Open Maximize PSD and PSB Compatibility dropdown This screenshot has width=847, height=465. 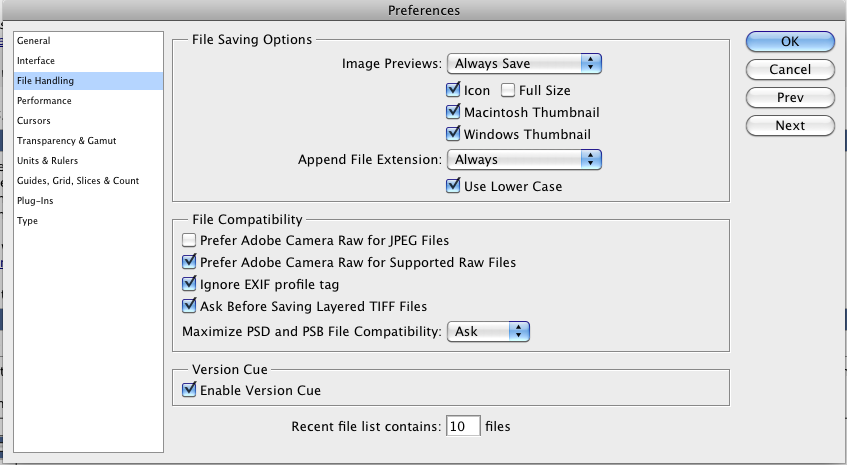tap(488, 332)
